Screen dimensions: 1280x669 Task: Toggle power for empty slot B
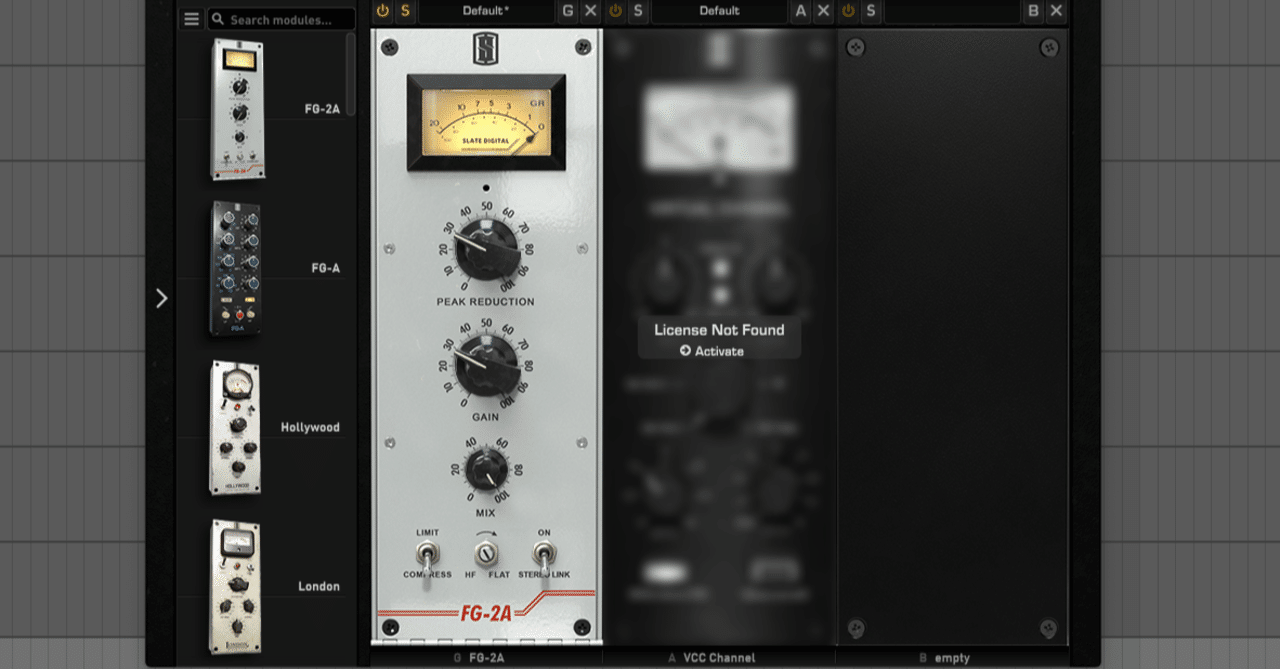[x=849, y=11]
